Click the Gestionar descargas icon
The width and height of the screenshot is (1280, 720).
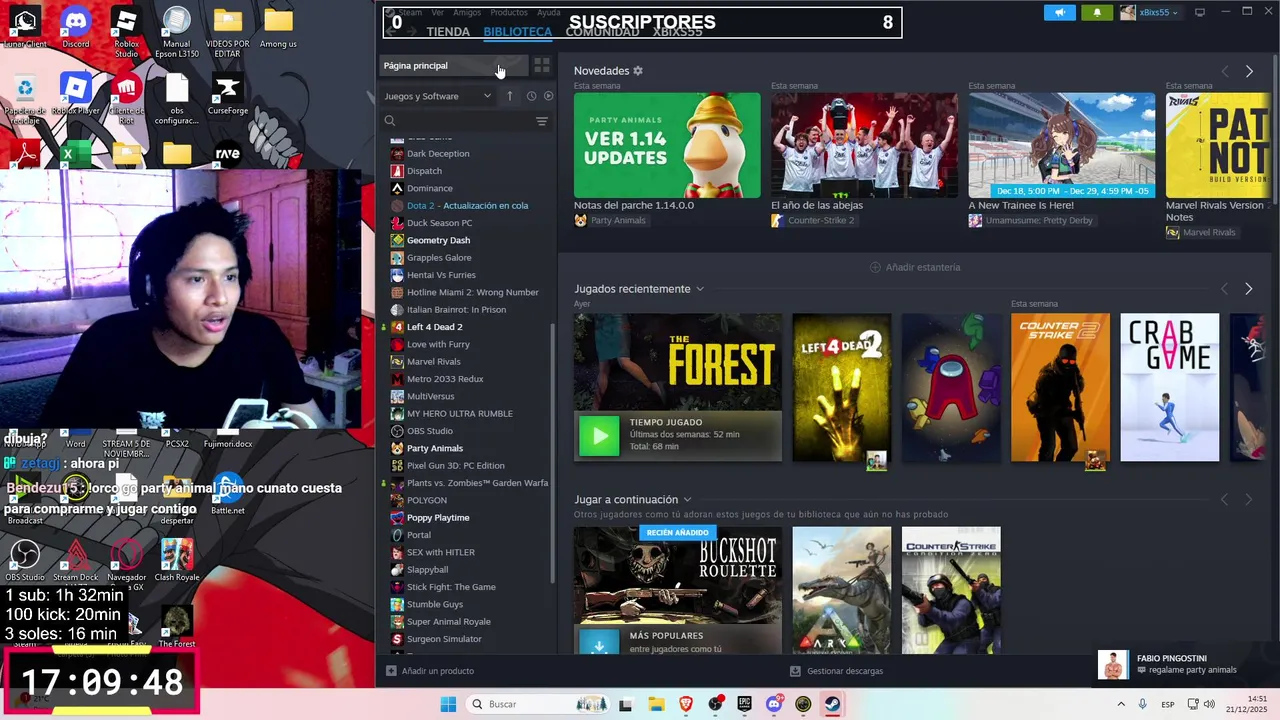pyautogui.click(x=795, y=671)
